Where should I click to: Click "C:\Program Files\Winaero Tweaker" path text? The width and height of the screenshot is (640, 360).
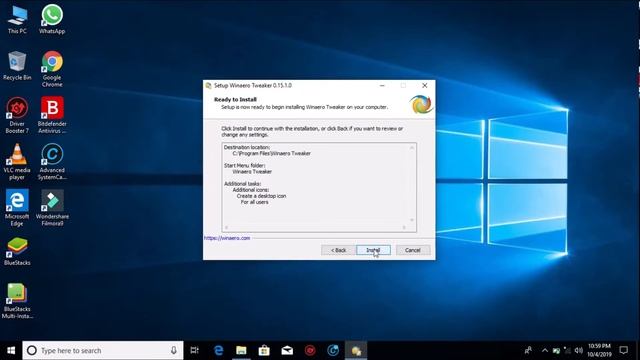(x=271, y=153)
